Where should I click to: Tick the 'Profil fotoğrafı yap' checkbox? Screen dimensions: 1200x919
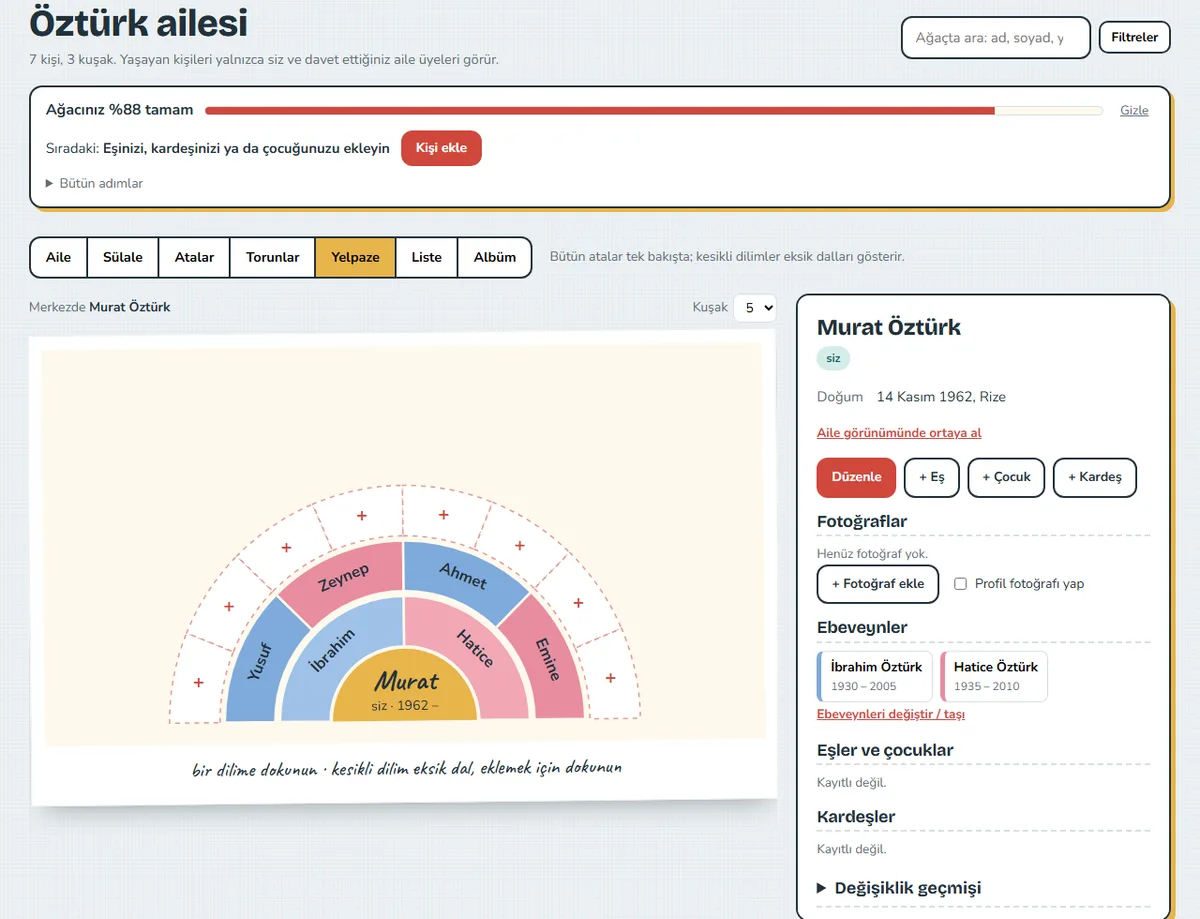click(x=960, y=584)
